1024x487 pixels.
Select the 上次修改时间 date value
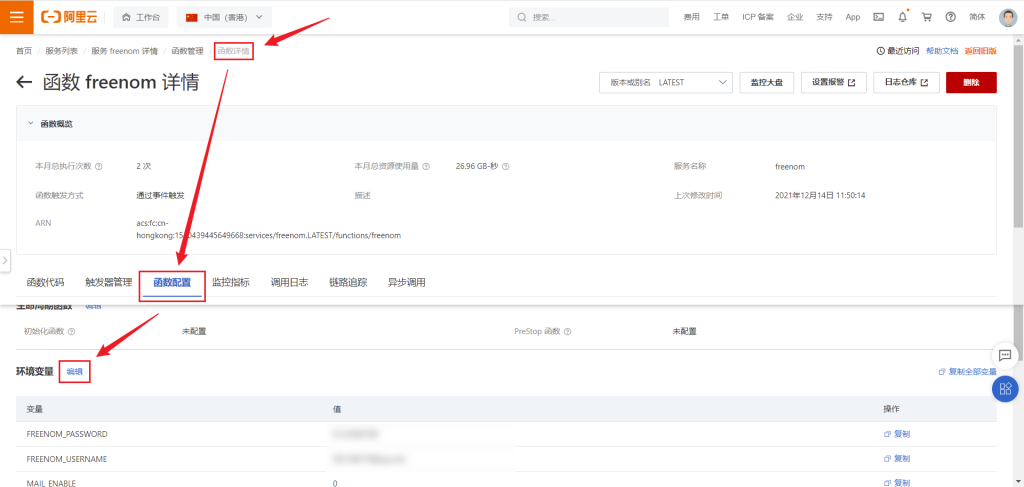[820, 195]
